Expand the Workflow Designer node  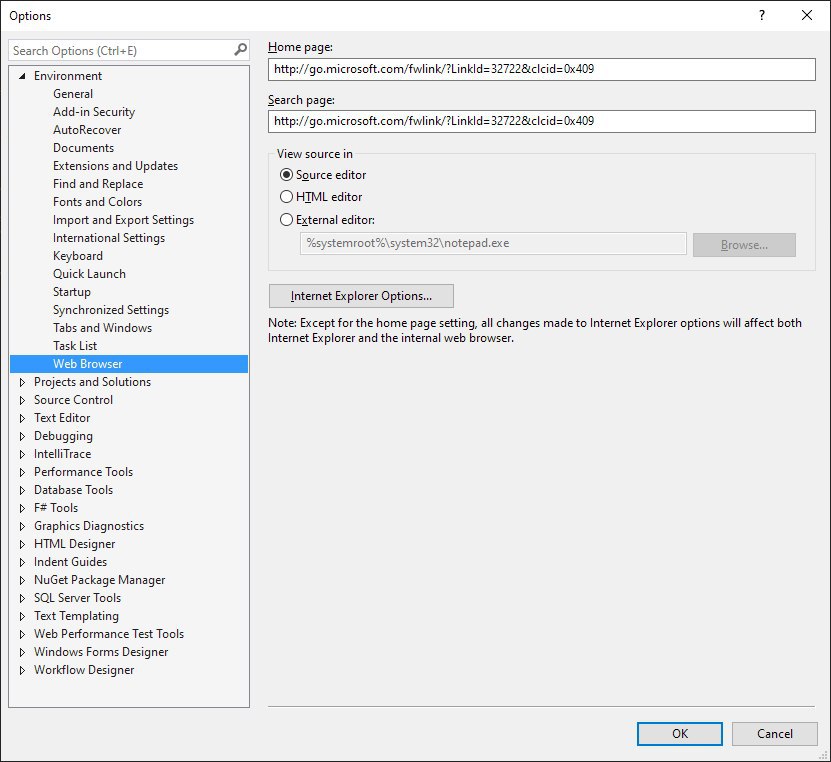pos(22,670)
